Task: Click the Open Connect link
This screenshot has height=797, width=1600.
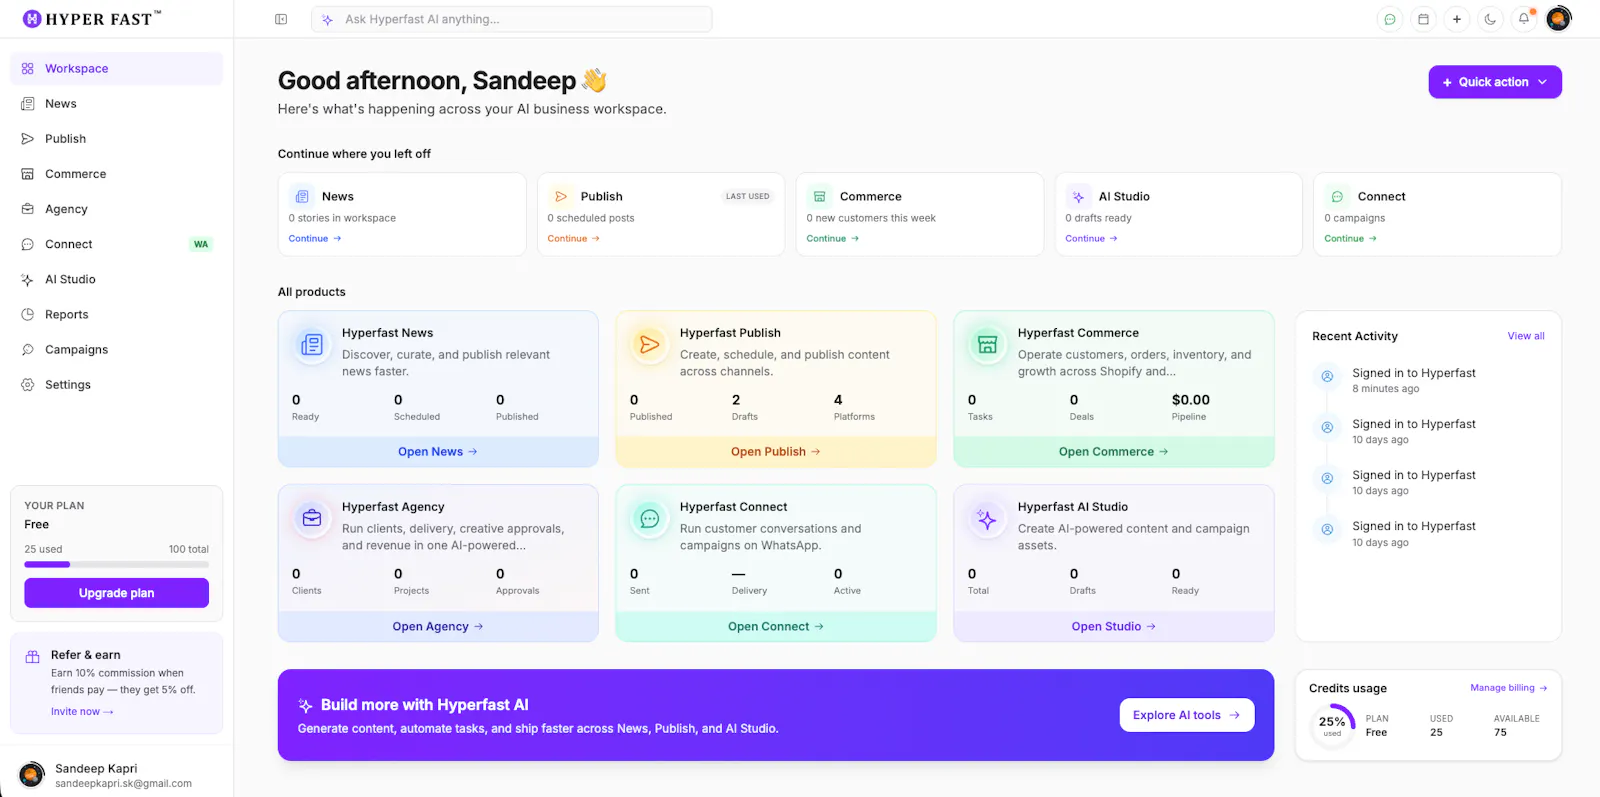Action: click(x=776, y=627)
